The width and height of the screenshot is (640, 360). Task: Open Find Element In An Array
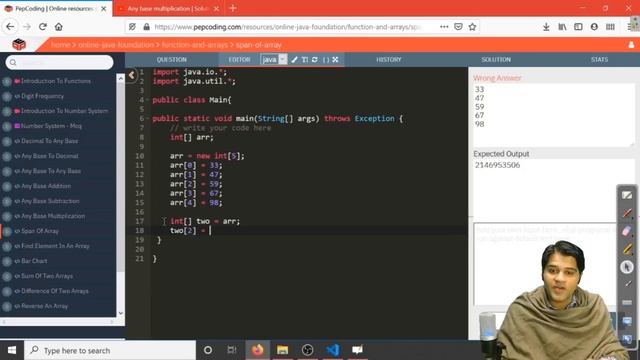pos(55,246)
